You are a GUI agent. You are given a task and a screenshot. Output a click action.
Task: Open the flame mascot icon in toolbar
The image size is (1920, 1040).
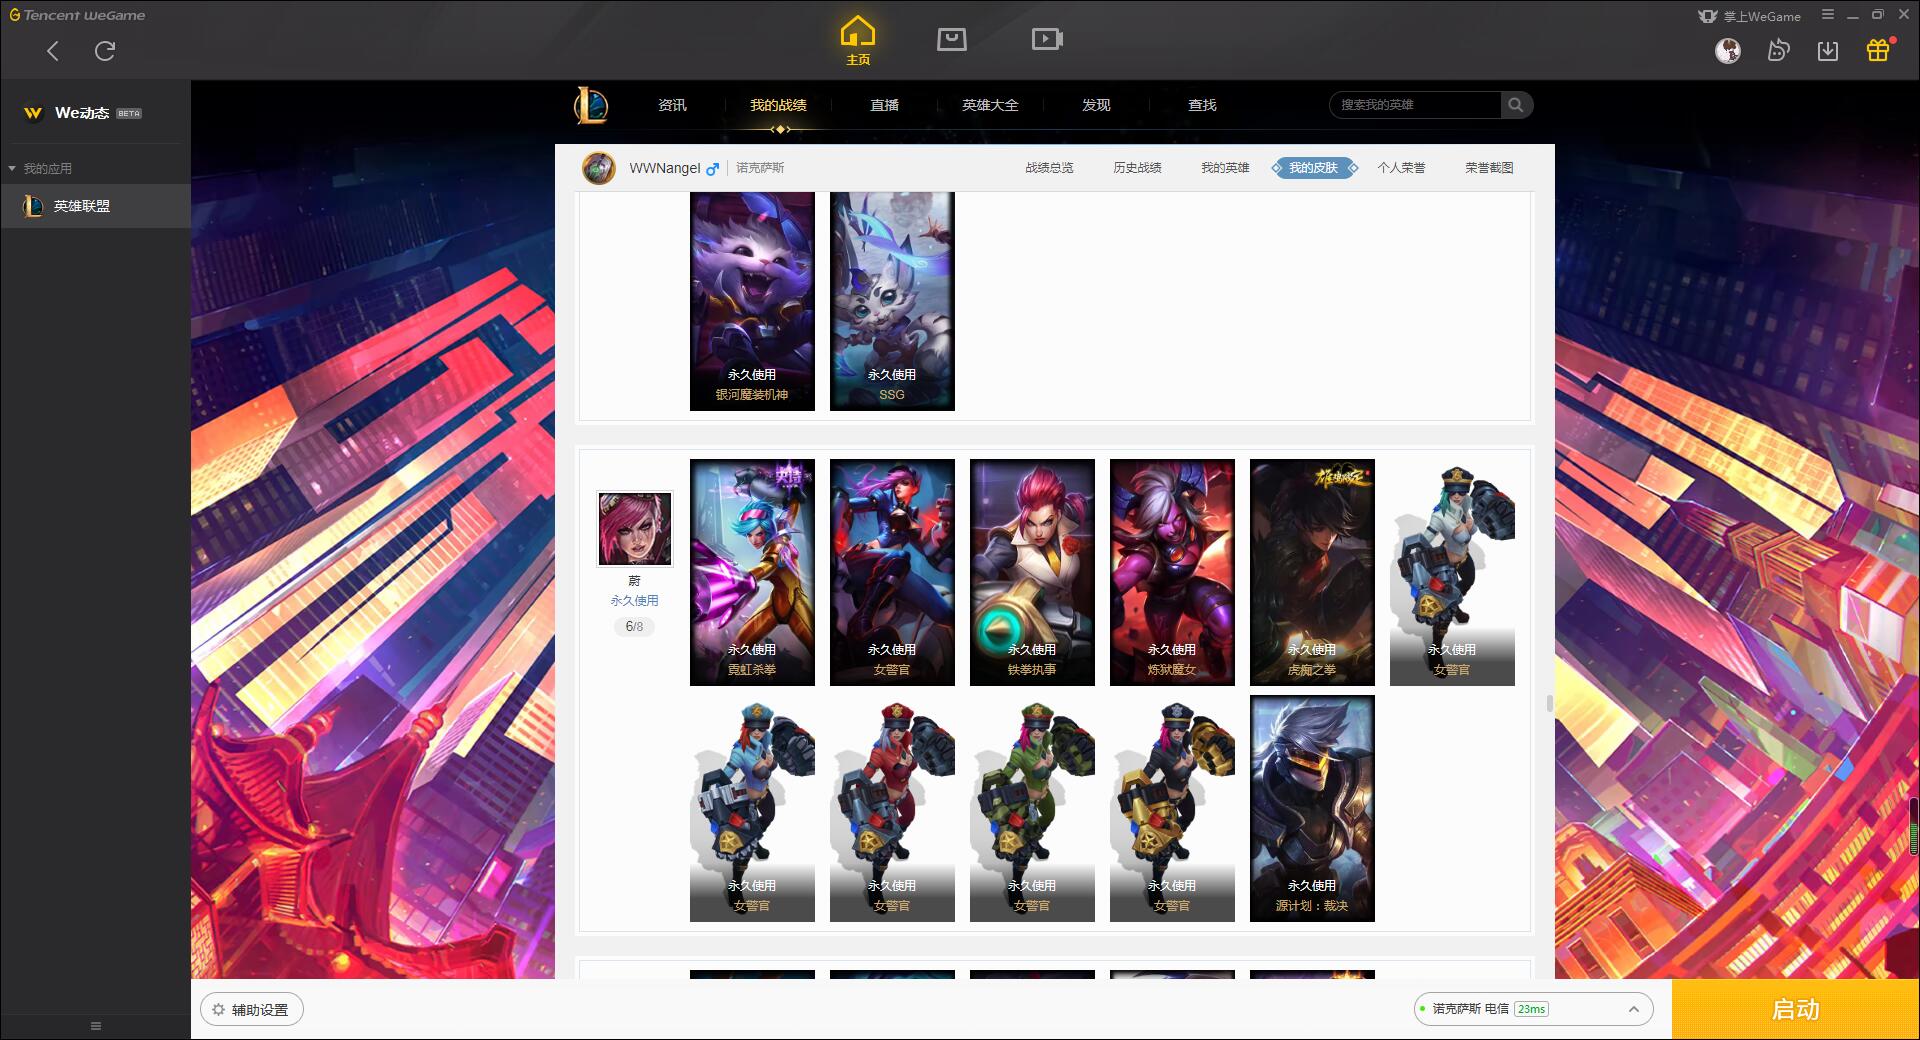1778,50
